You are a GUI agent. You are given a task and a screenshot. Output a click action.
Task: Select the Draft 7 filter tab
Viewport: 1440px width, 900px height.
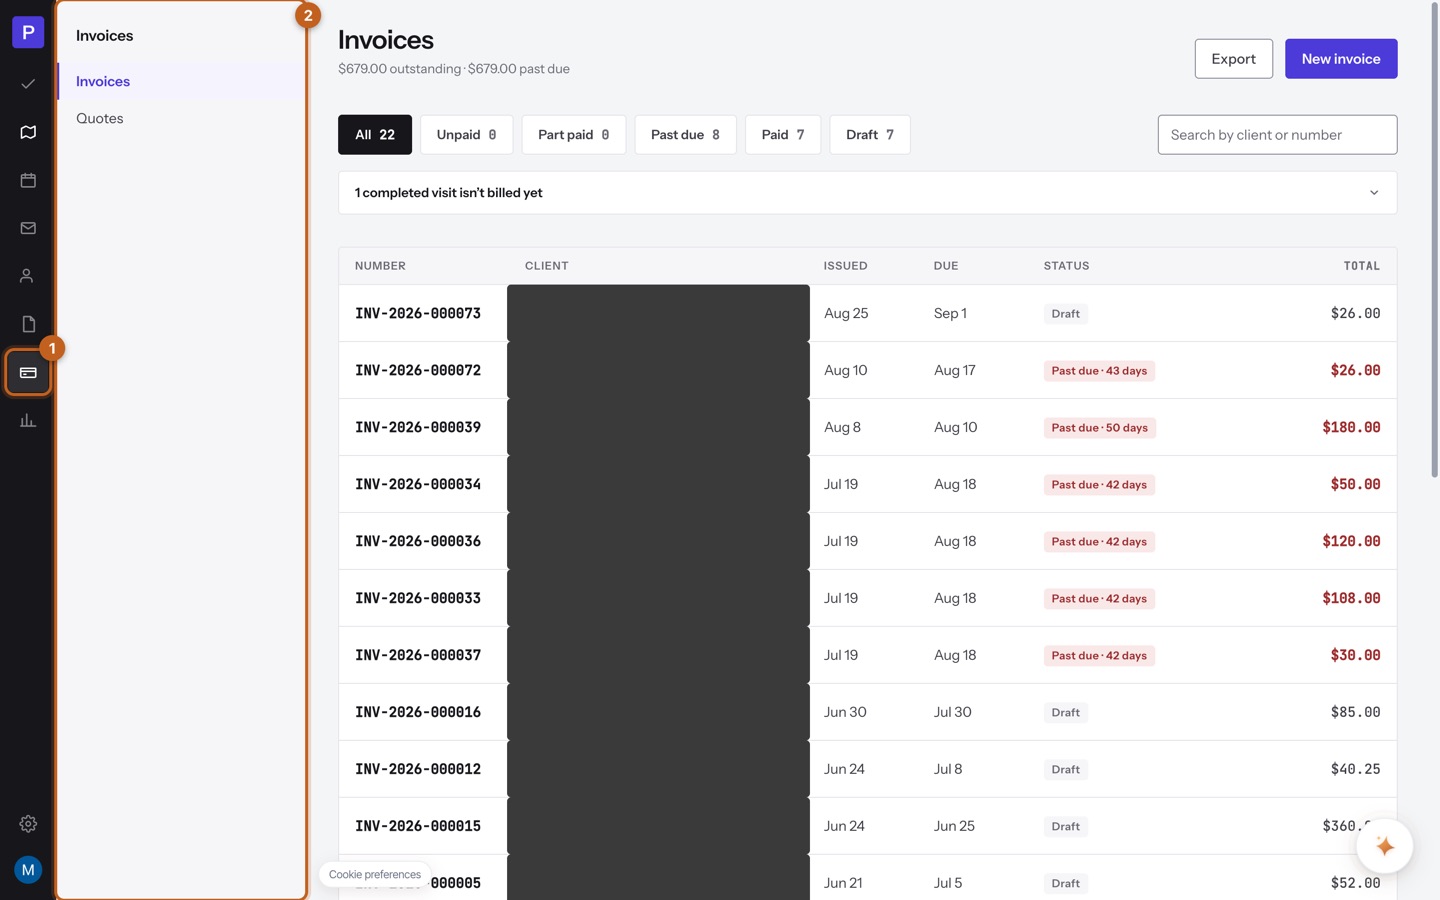click(870, 135)
